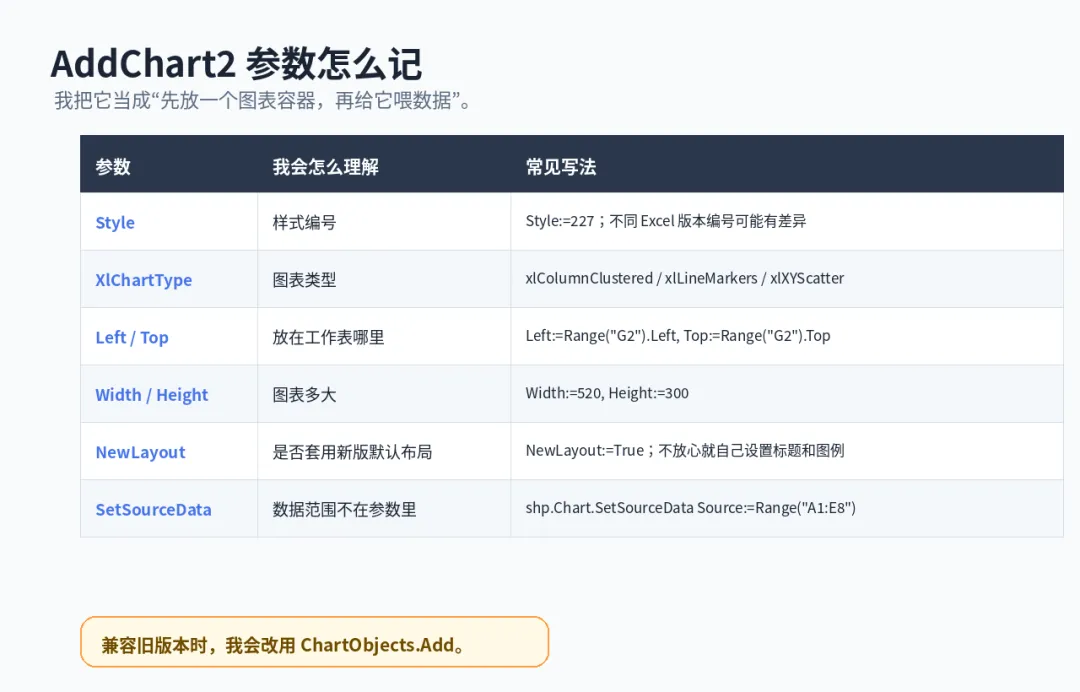
Task: Click the SetSourceData parameter name
Action: pos(153,510)
